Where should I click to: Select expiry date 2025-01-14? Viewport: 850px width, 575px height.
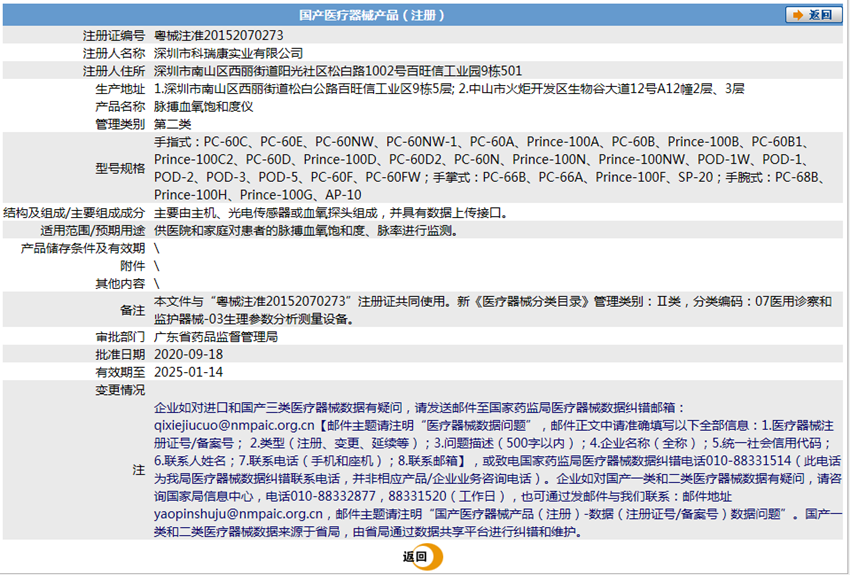coord(188,372)
